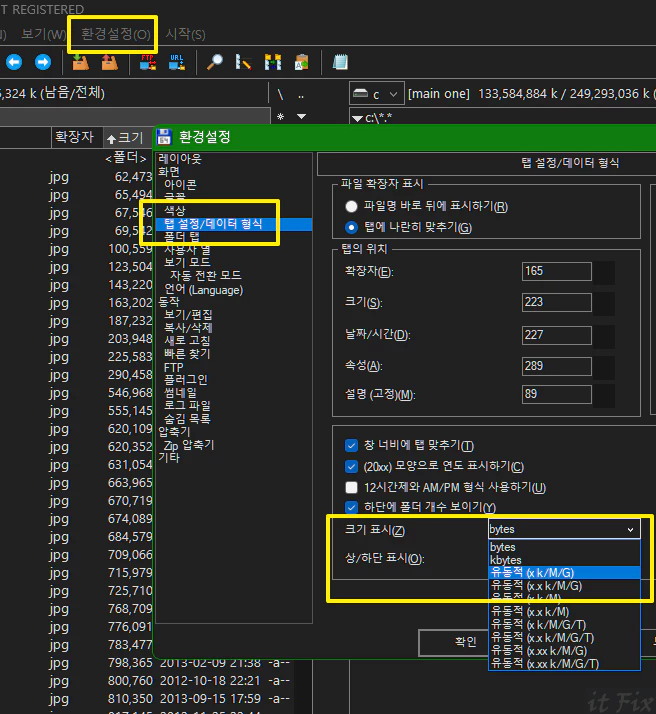The image size is (656, 714).
Task: Select 보기 모드 in the settings tree
Action: (x=187, y=262)
